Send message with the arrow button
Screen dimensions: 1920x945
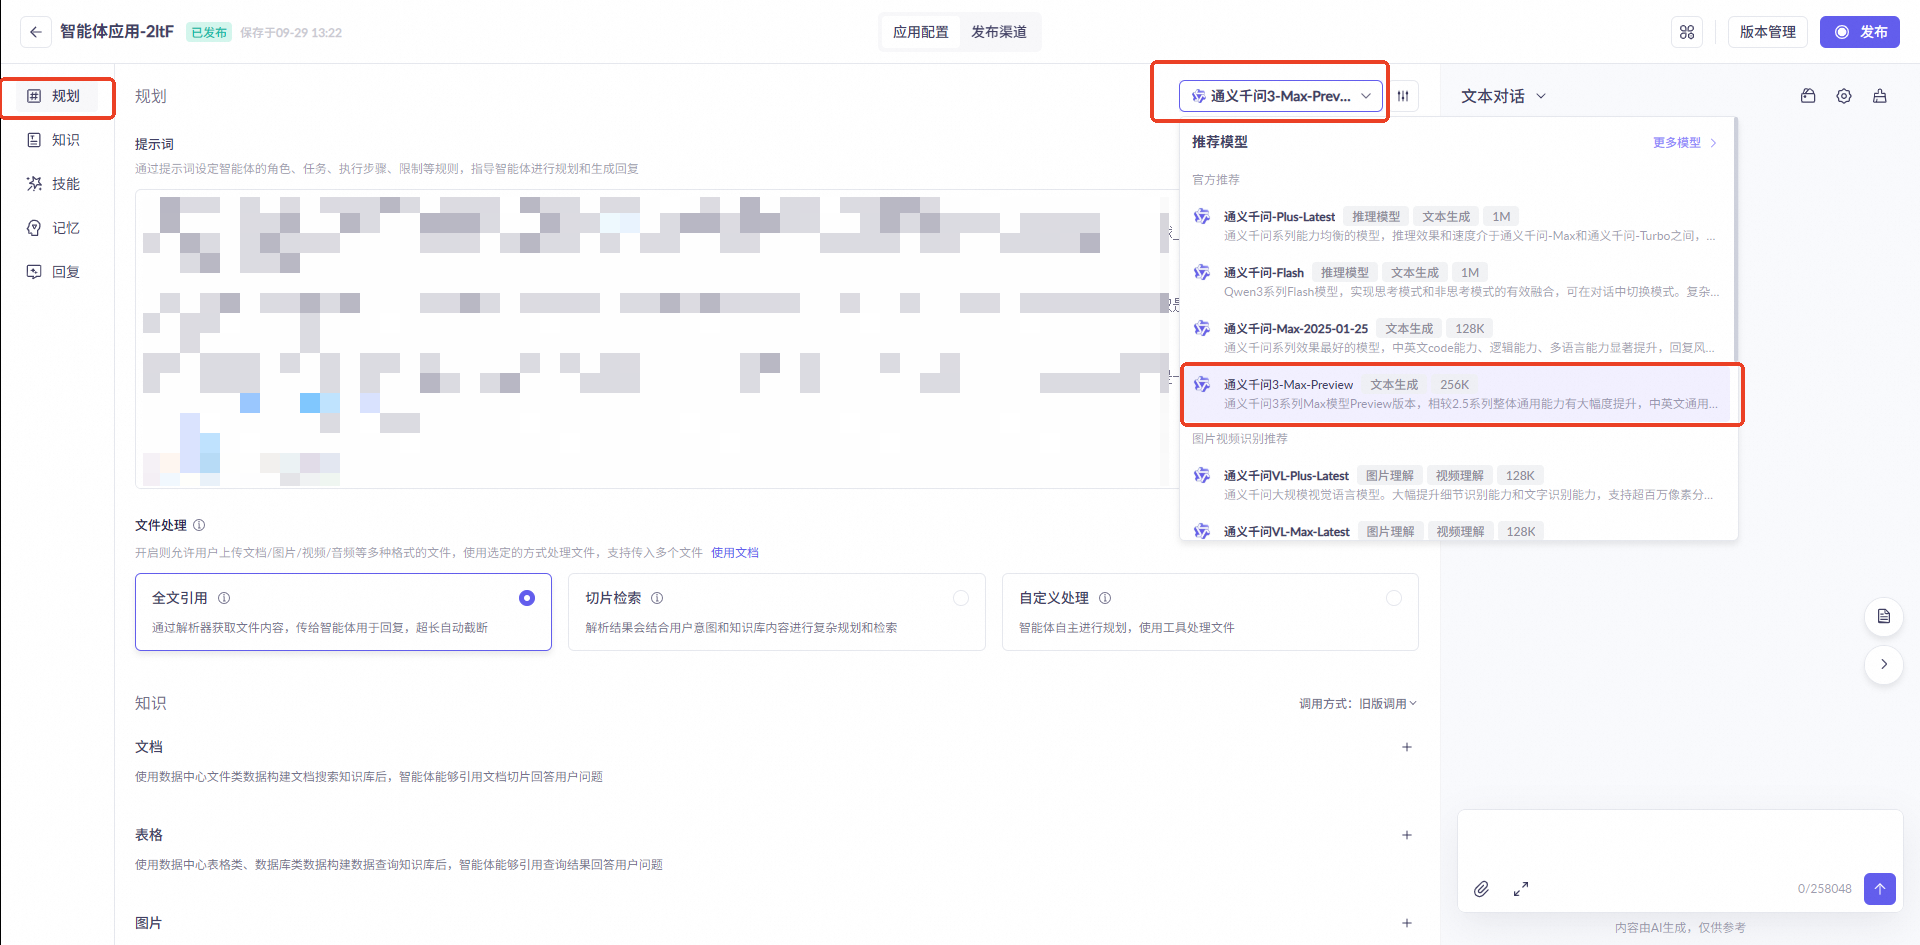(1880, 888)
